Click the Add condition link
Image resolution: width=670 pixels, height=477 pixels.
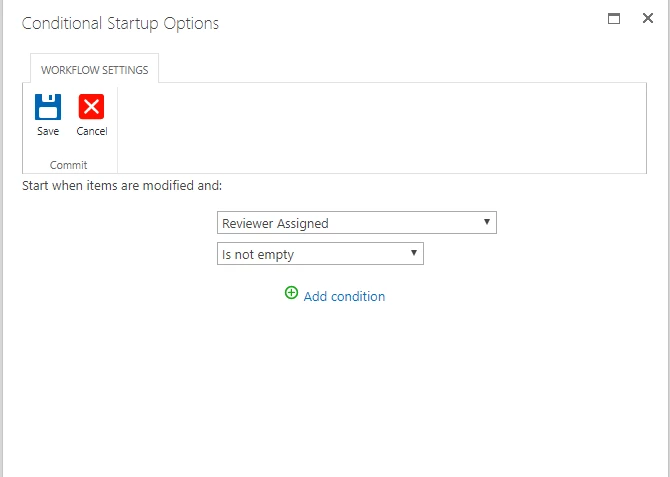click(x=344, y=296)
